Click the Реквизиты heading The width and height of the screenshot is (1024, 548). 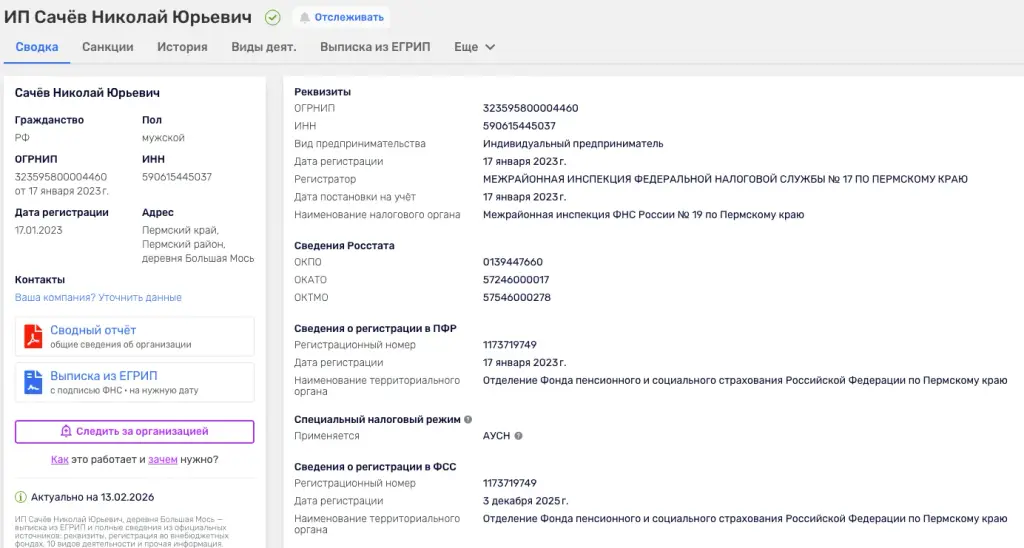tap(322, 92)
